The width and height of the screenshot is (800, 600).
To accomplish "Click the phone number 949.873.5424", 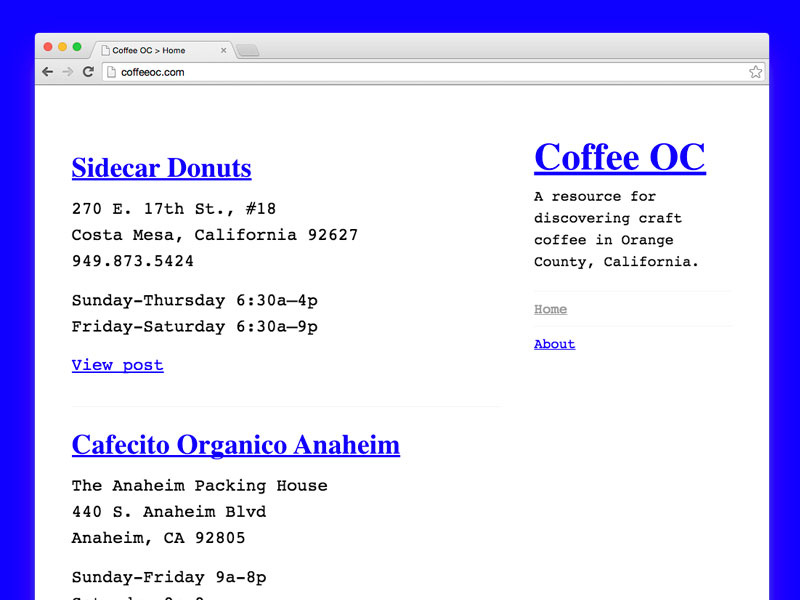I will [x=133, y=261].
